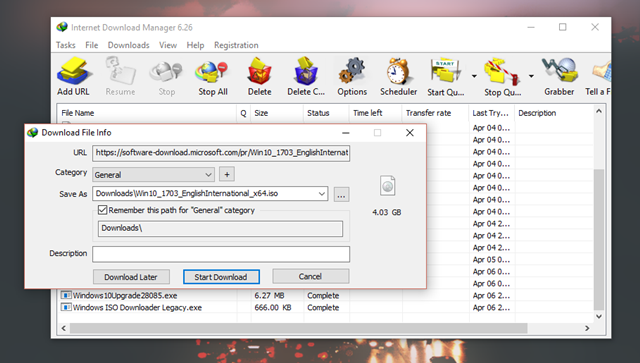The height and width of the screenshot is (363, 640).
Task: Sort by the Description column header
Action: [554, 113]
